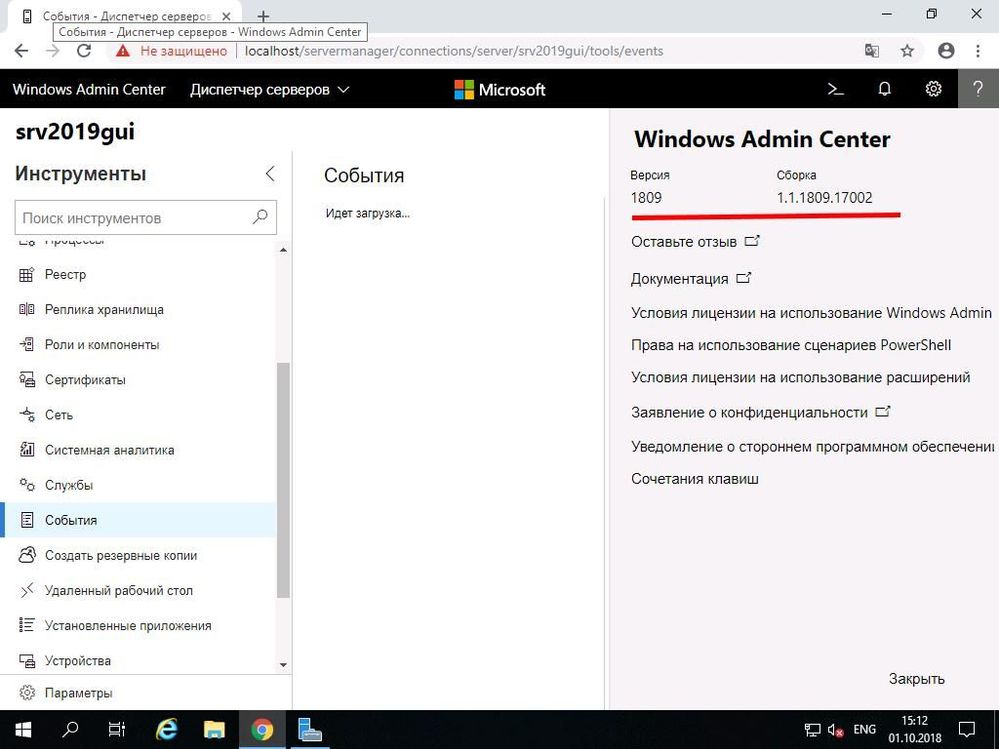Collapse the Инструменты panel with chevron

point(270,173)
